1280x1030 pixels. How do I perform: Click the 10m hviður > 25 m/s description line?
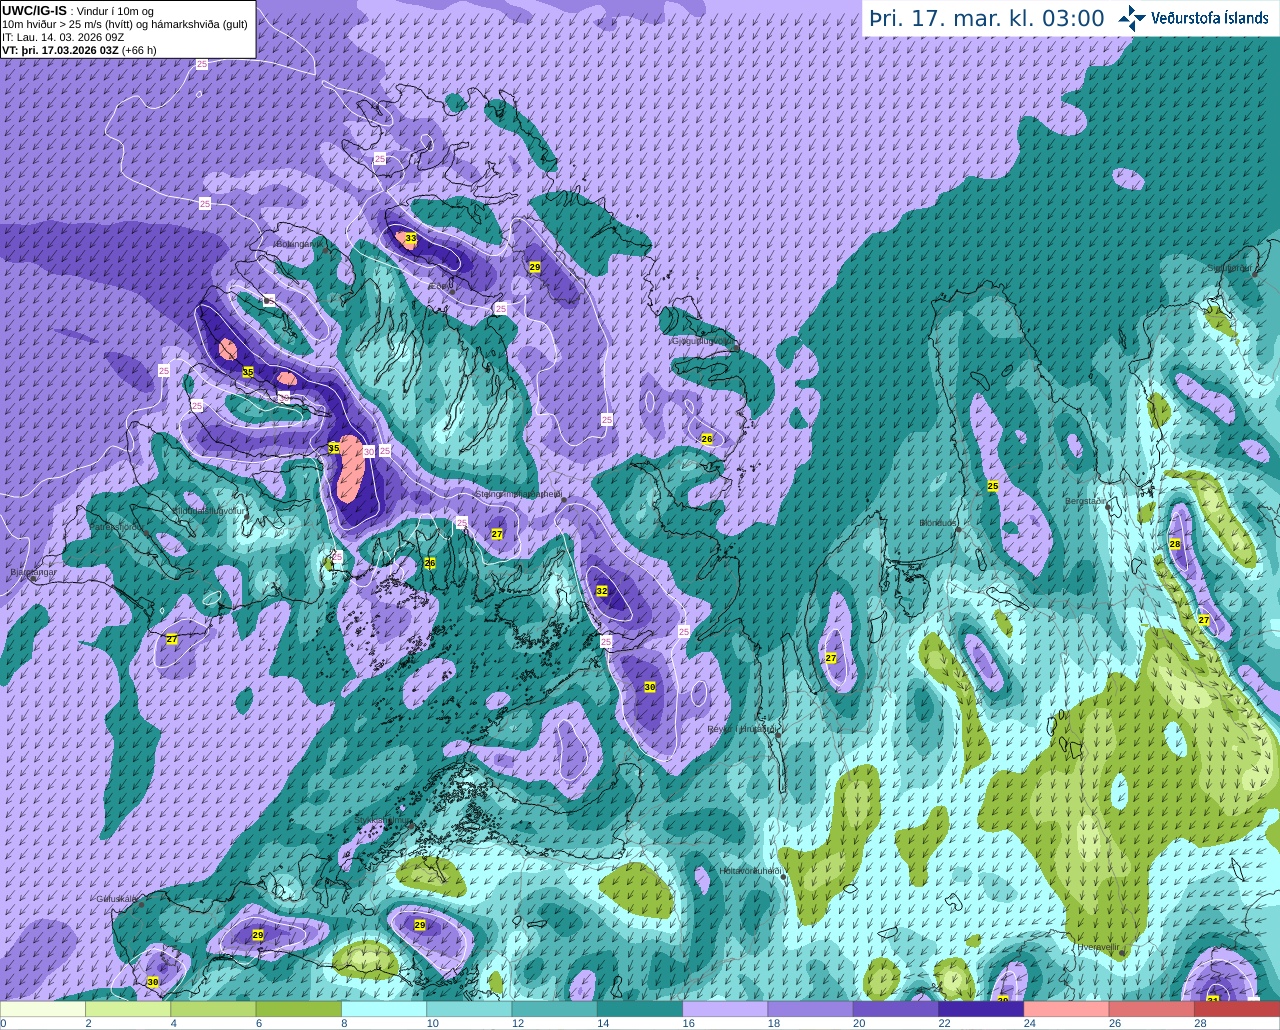click(x=125, y=24)
